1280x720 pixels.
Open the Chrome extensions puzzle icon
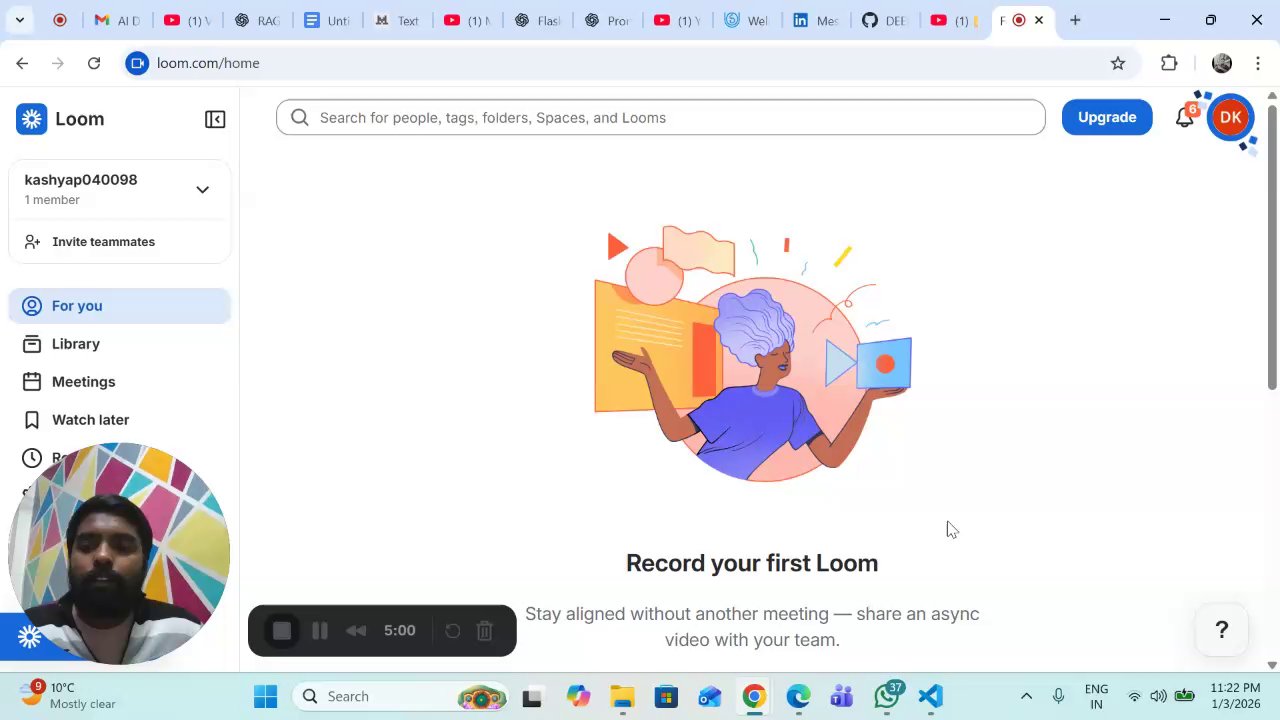1169,63
